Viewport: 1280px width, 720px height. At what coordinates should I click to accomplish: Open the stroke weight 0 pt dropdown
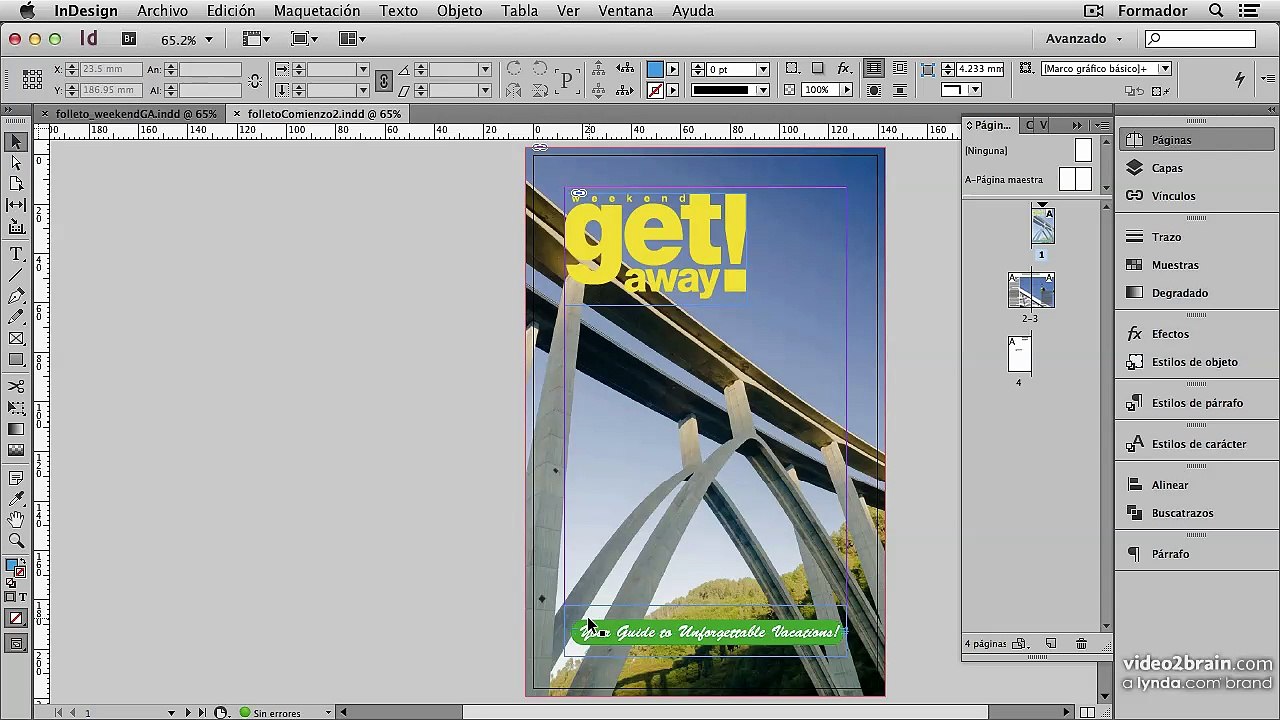pos(763,70)
